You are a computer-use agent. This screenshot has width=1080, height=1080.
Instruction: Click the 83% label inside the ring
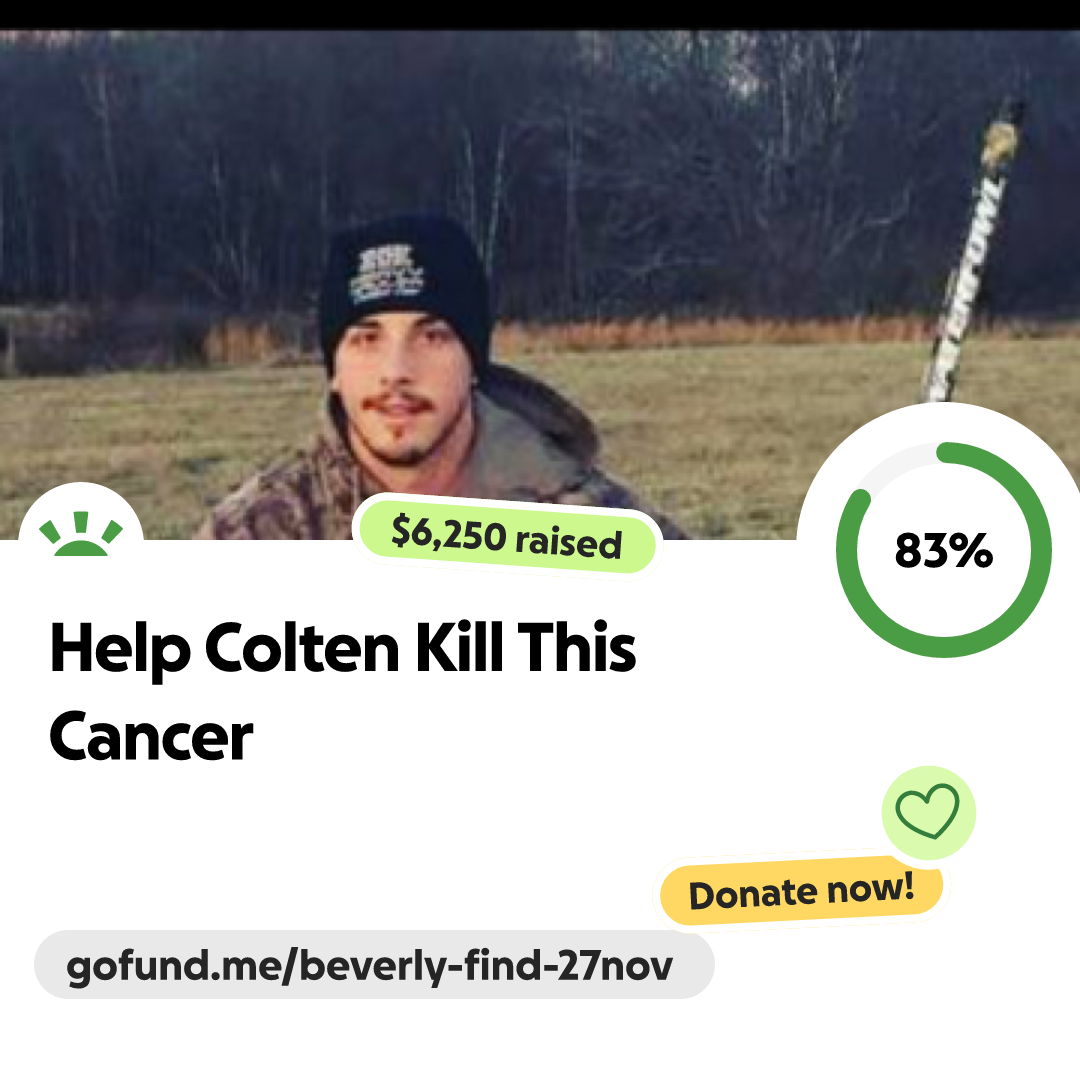pyautogui.click(x=944, y=550)
